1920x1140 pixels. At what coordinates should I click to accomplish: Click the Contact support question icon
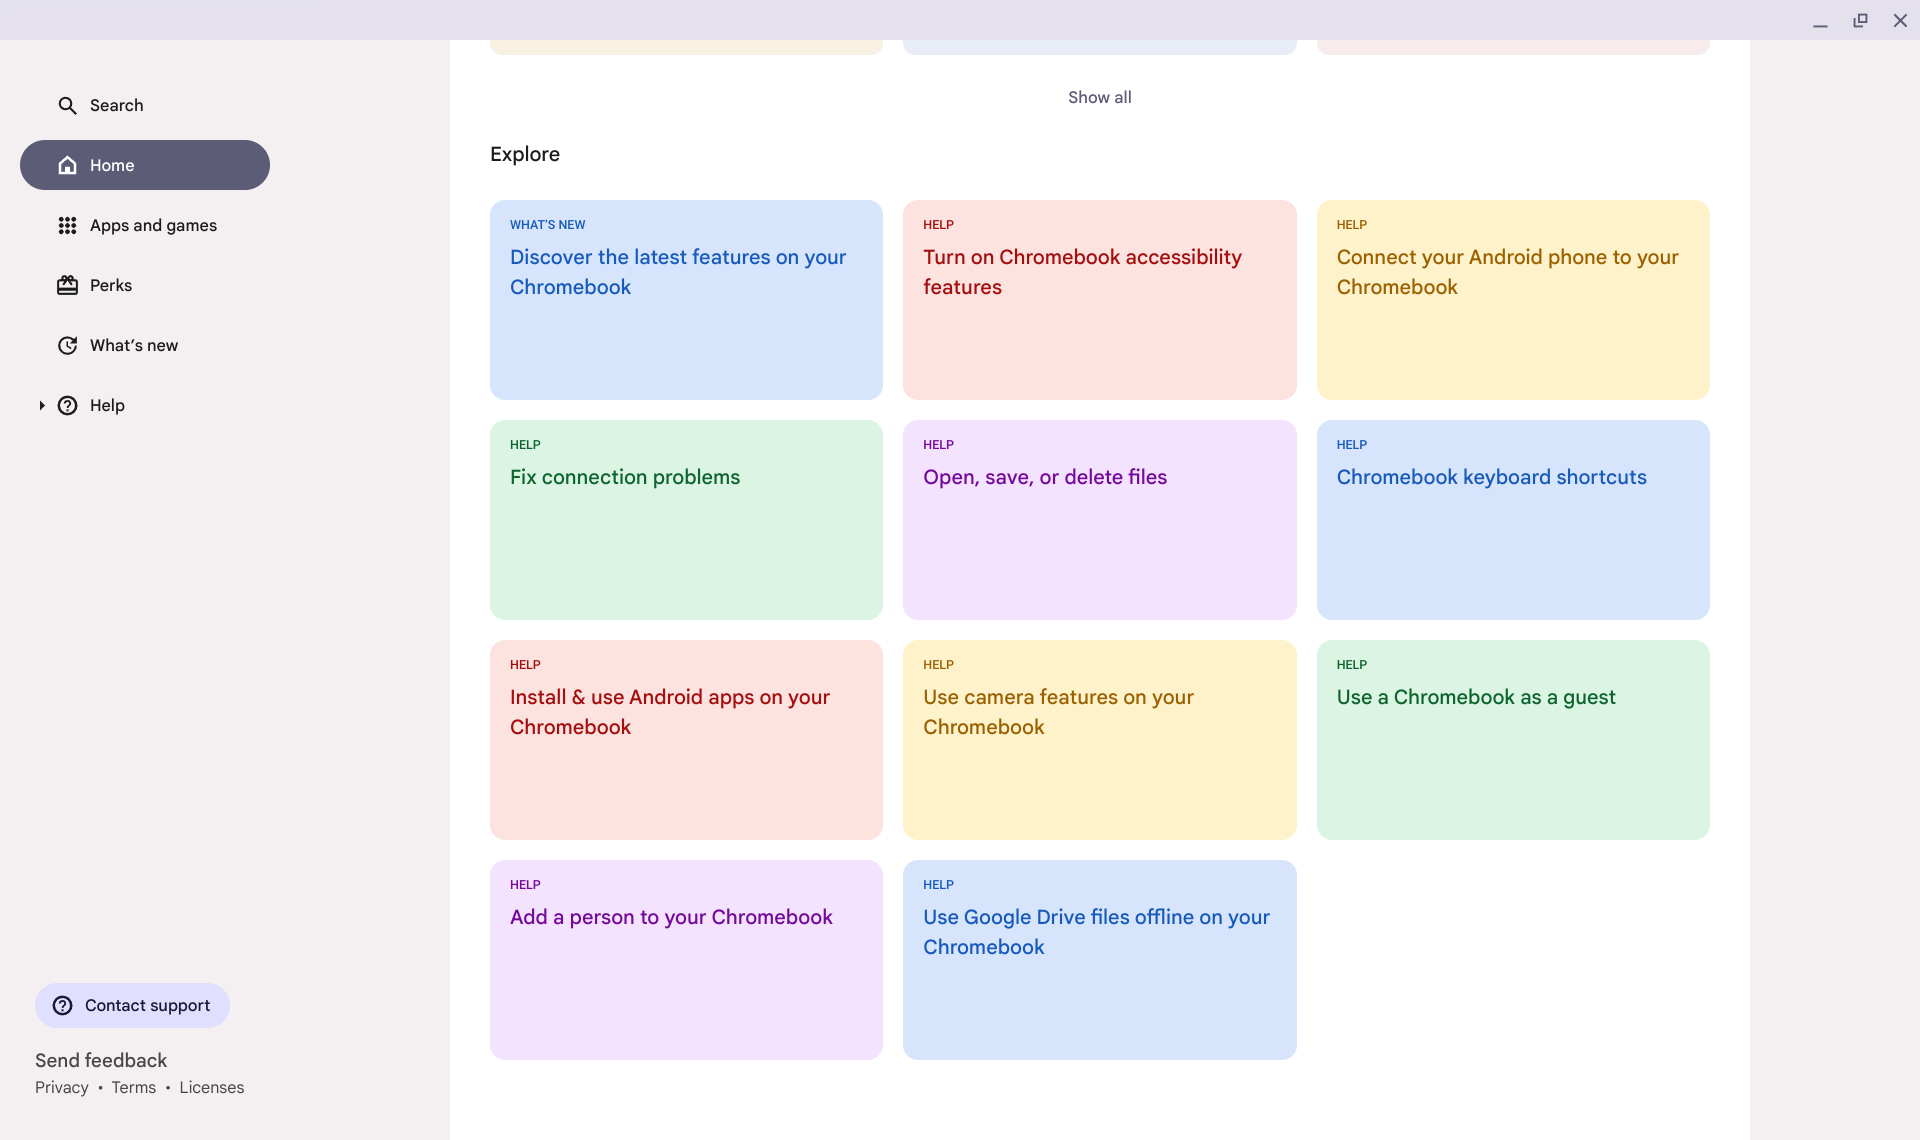coord(63,1005)
